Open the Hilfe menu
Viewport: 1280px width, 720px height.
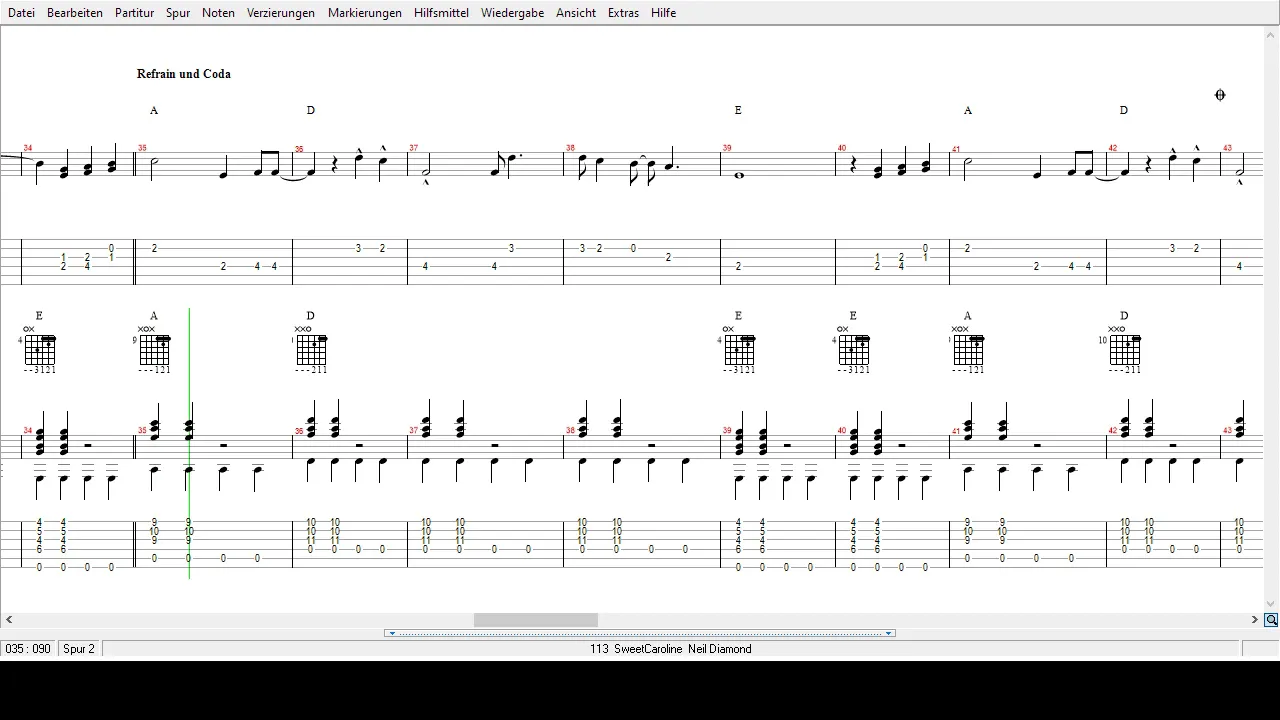(663, 13)
